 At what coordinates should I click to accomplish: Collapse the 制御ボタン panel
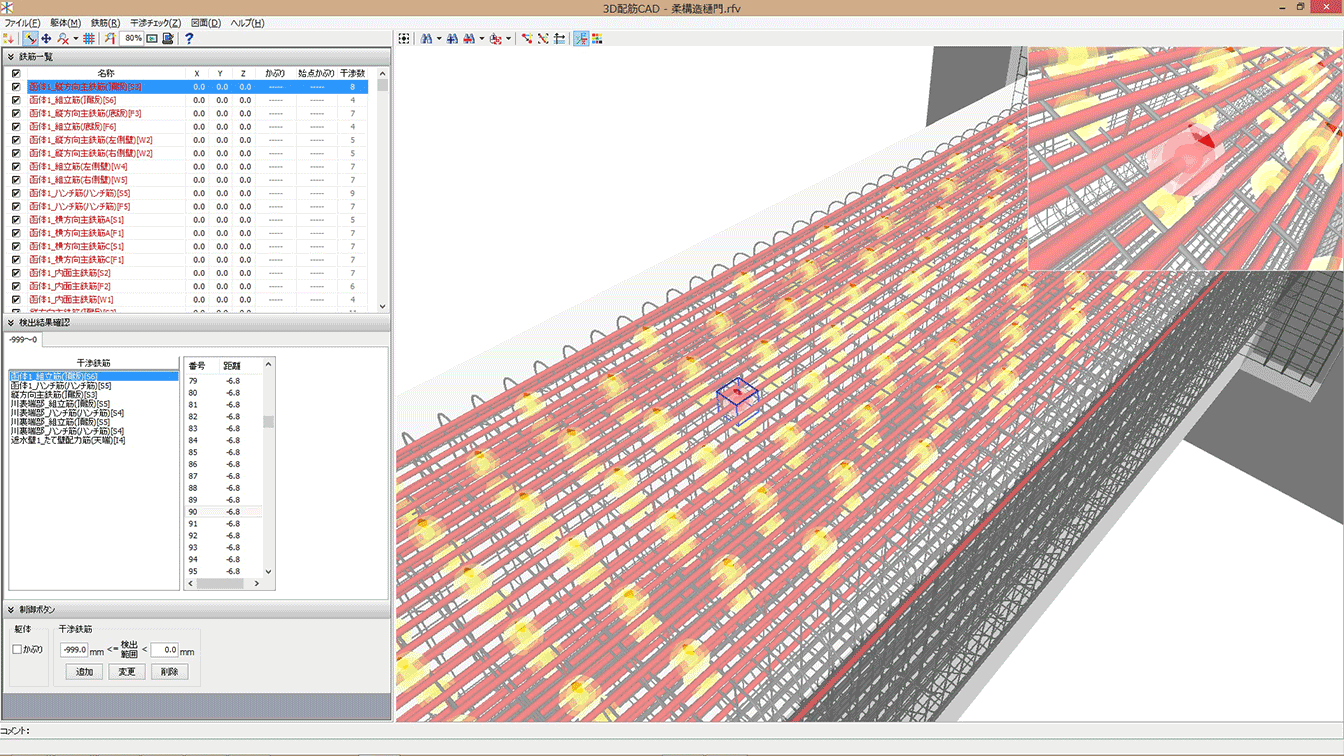(x=11, y=609)
